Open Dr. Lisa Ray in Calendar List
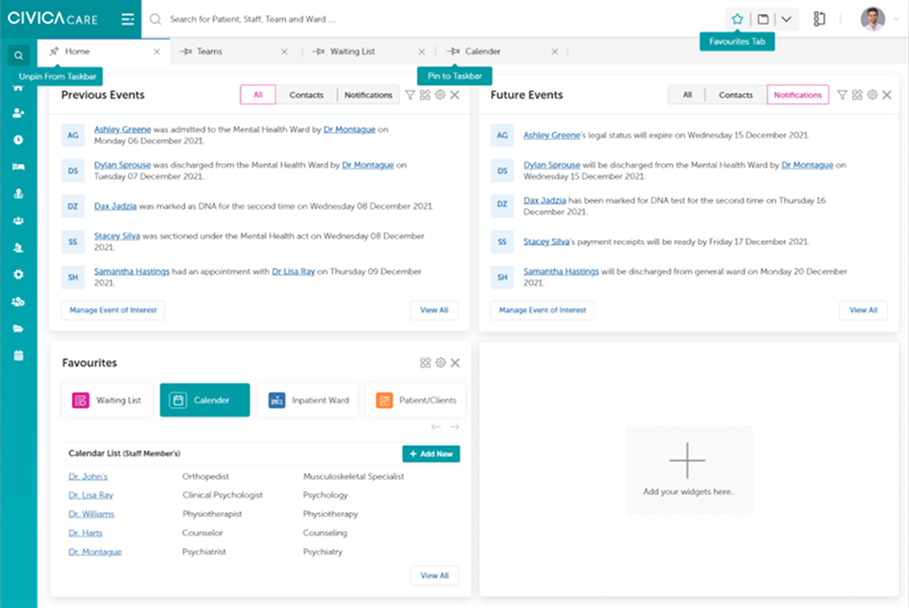 (91, 495)
